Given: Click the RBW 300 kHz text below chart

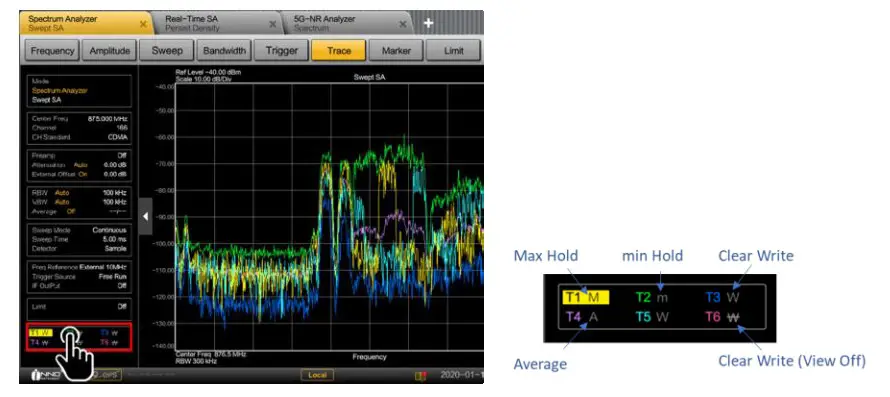Looking at the screenshot, I should (x=196, y=360).
